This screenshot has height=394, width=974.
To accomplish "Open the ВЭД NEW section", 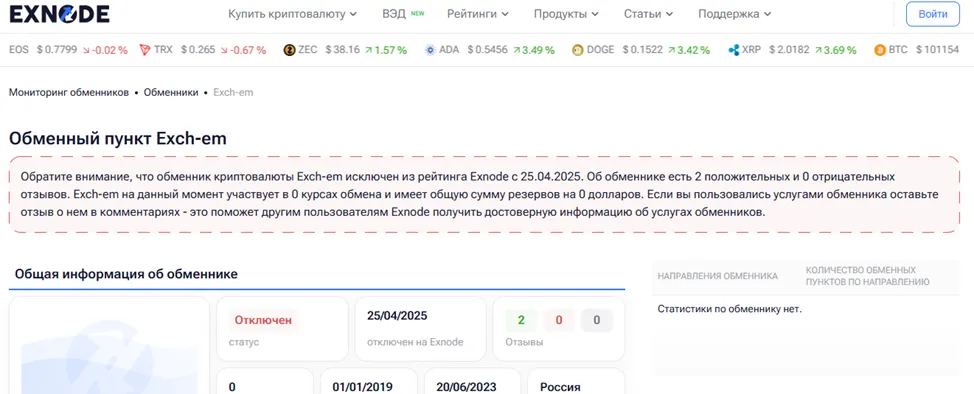I will 403,14.
